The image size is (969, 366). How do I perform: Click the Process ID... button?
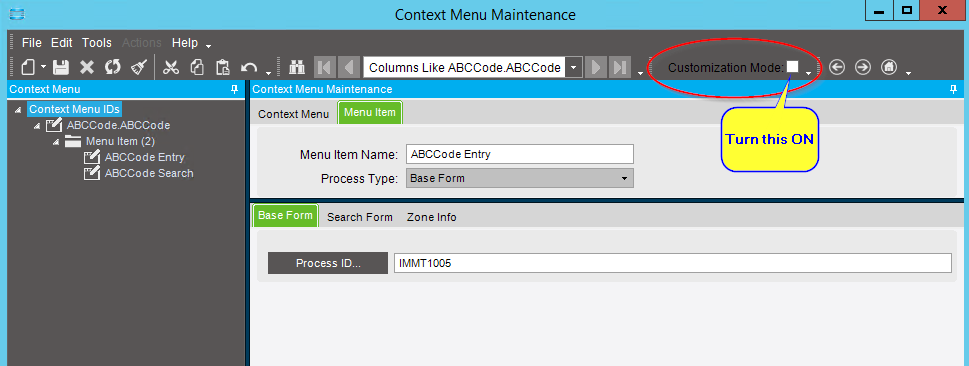[x=328, y=263]
